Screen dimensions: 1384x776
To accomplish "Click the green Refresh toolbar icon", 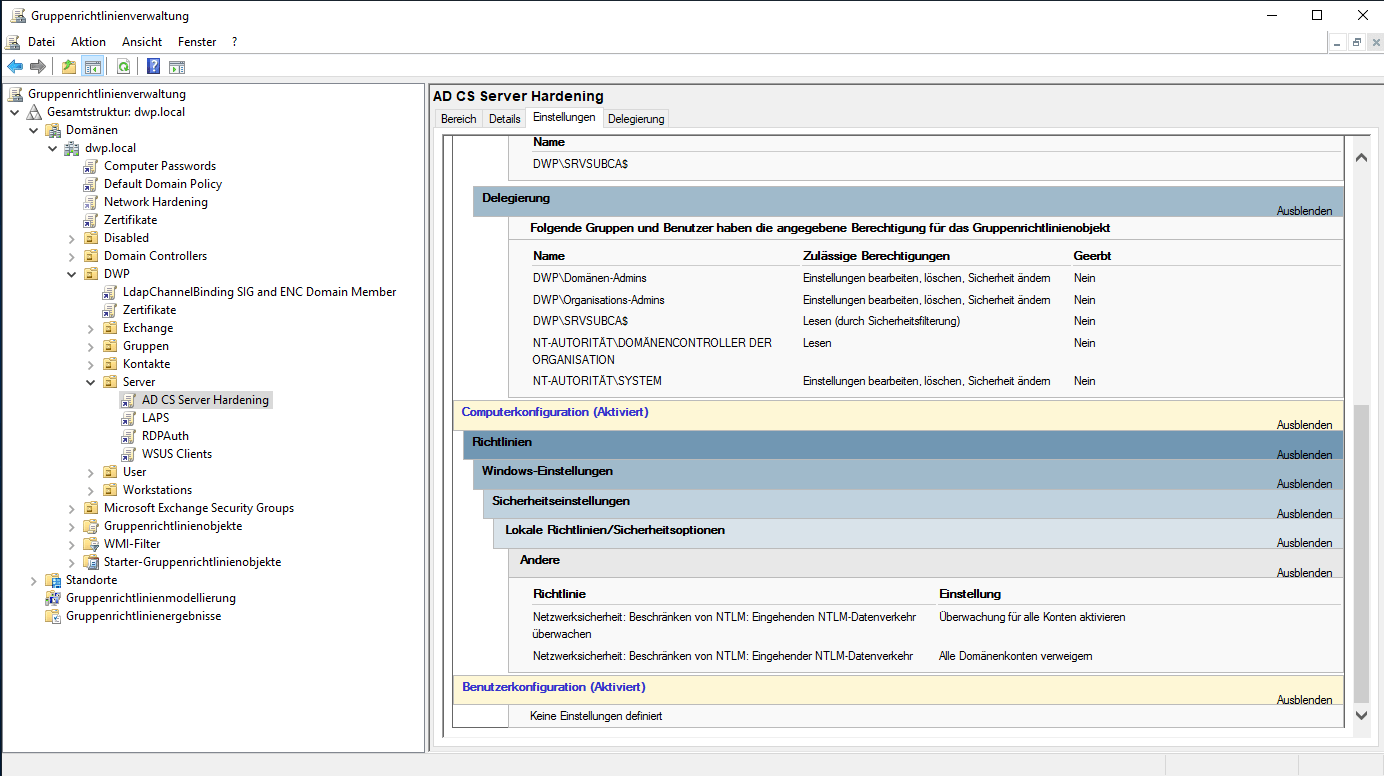I will click(x=123, y=67).
